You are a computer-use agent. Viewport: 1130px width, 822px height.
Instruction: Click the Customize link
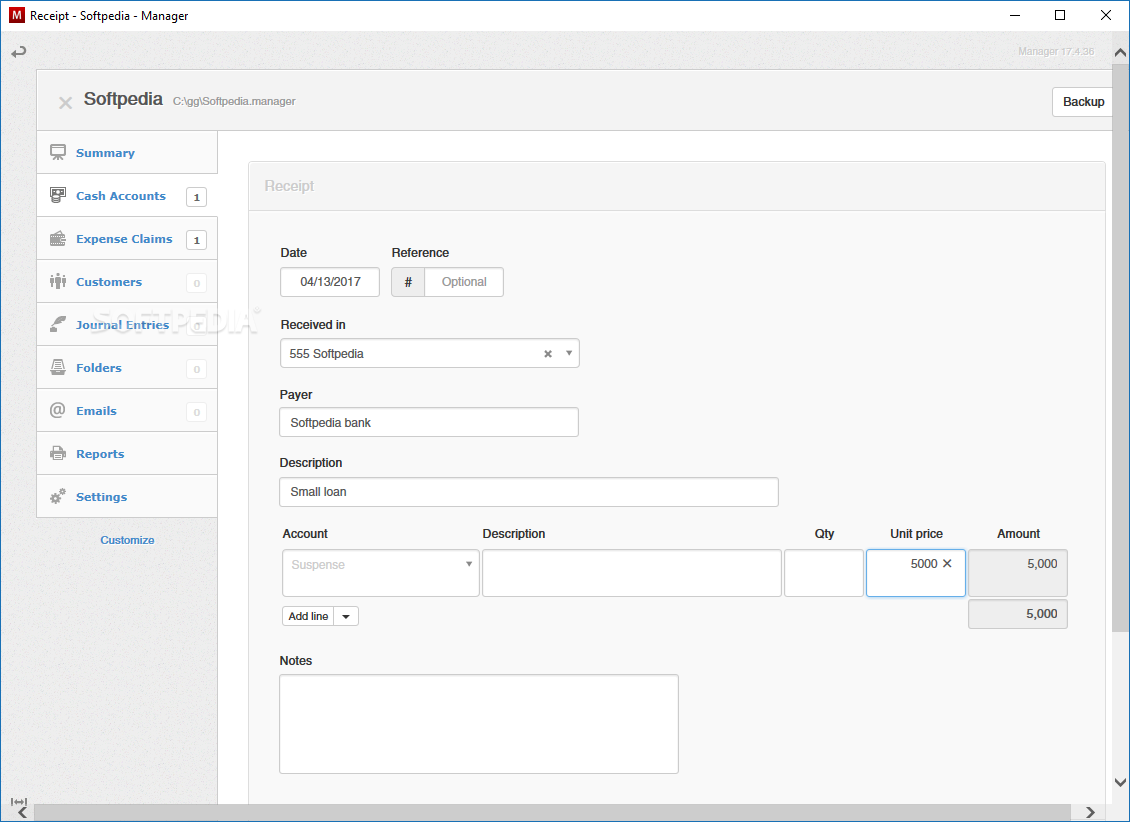click(x=128, y=540)
